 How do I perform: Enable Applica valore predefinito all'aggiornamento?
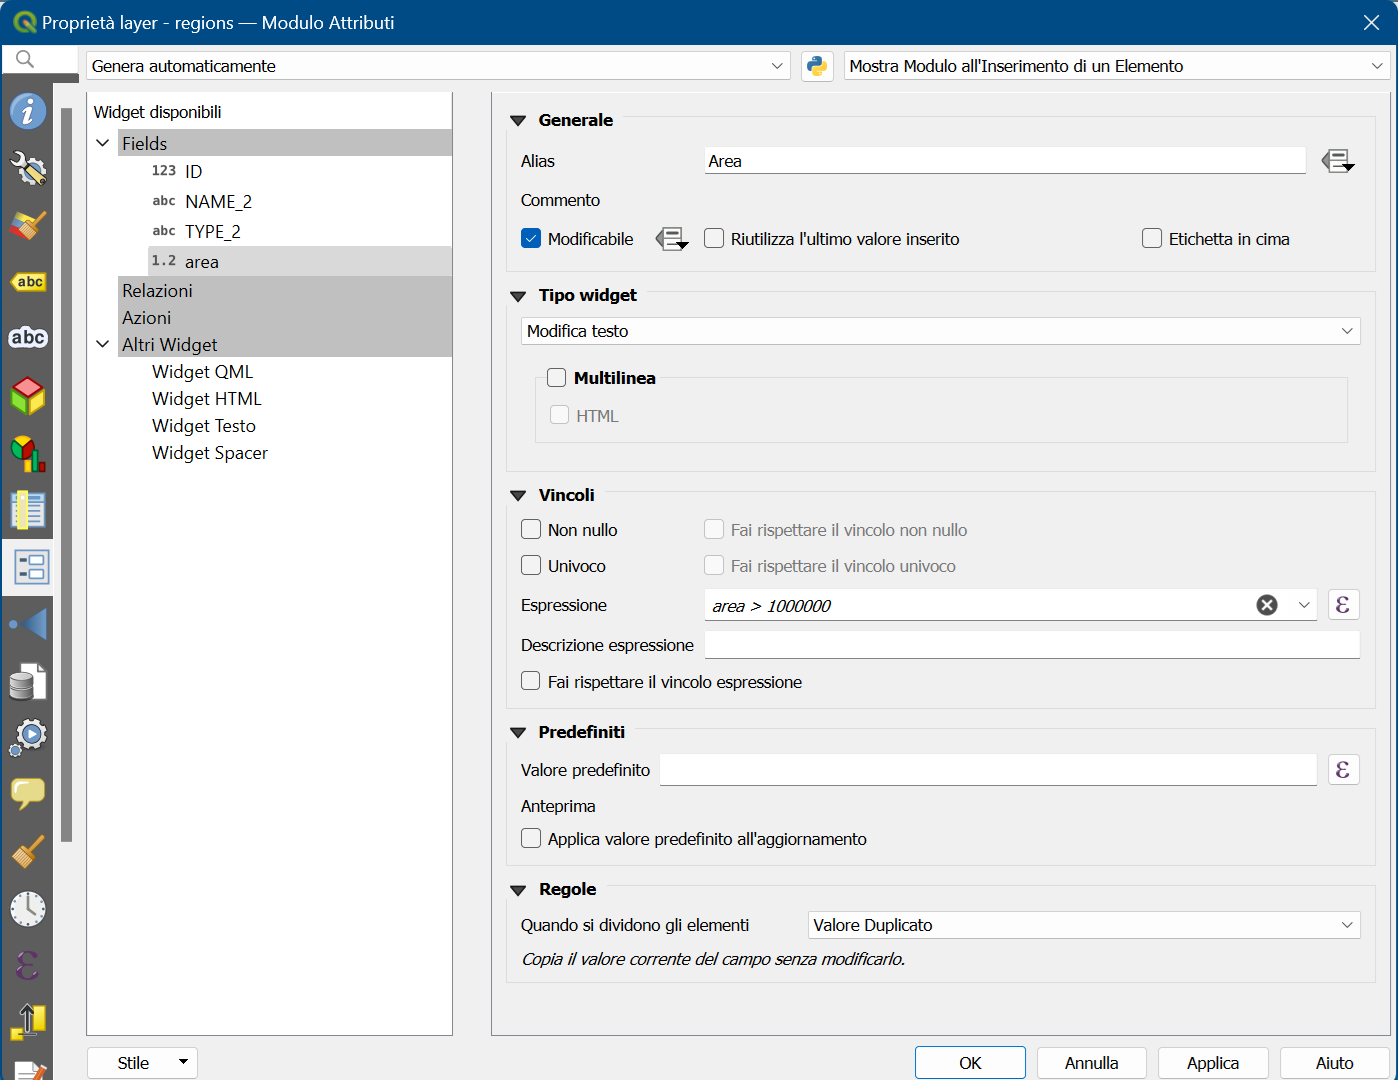[531, 839]
